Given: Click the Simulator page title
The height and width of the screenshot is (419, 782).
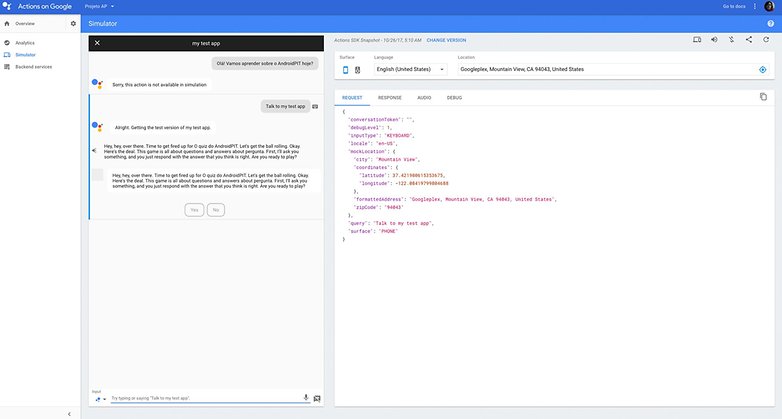Looking at the screenshot, I should tap(103, 23).
